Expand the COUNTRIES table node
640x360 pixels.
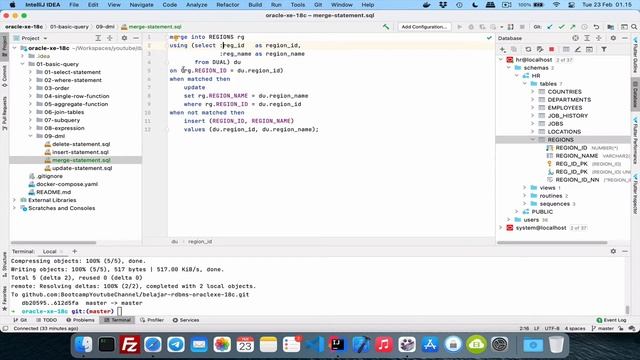pyautogui.click(x=533, y=92)
